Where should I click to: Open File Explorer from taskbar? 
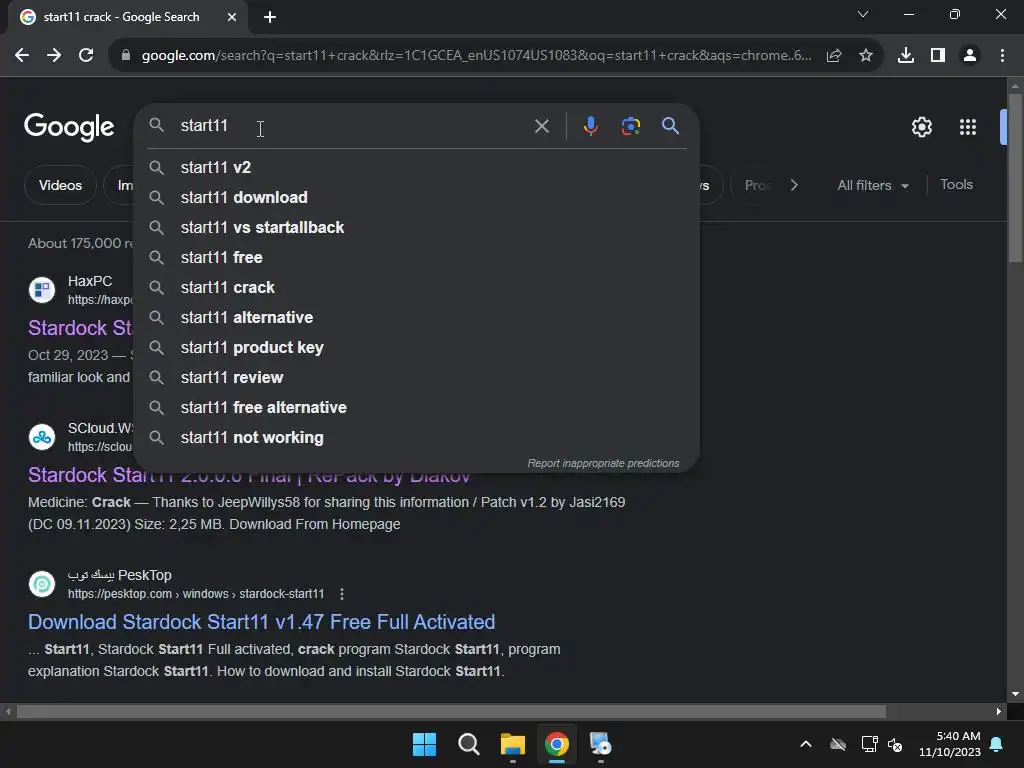513,744
